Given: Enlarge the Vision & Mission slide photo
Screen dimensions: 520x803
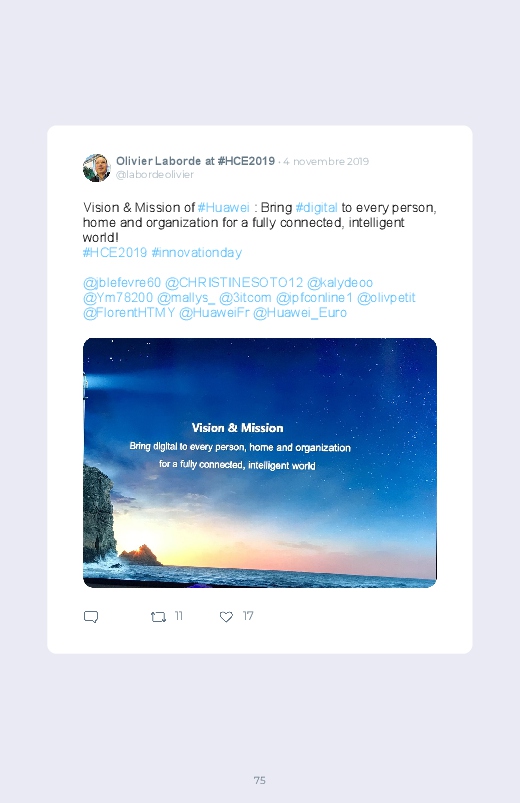Looking at the screenshot, I should tap(260, 462).
